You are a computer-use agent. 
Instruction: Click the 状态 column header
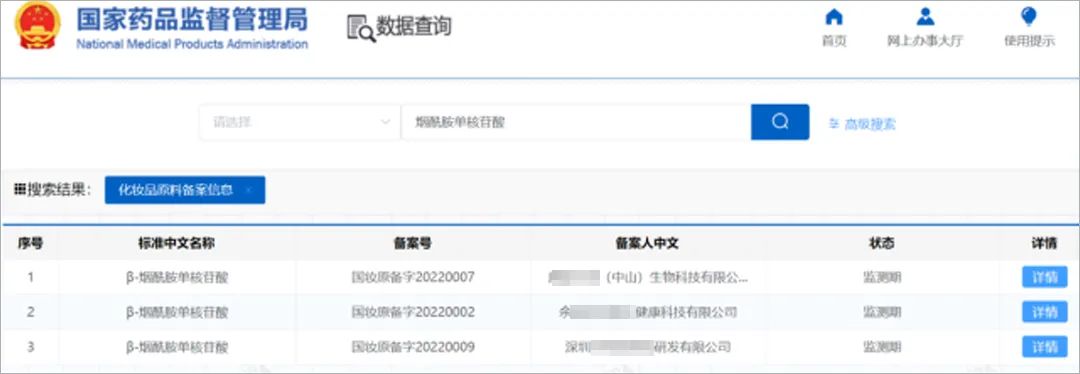882,243
